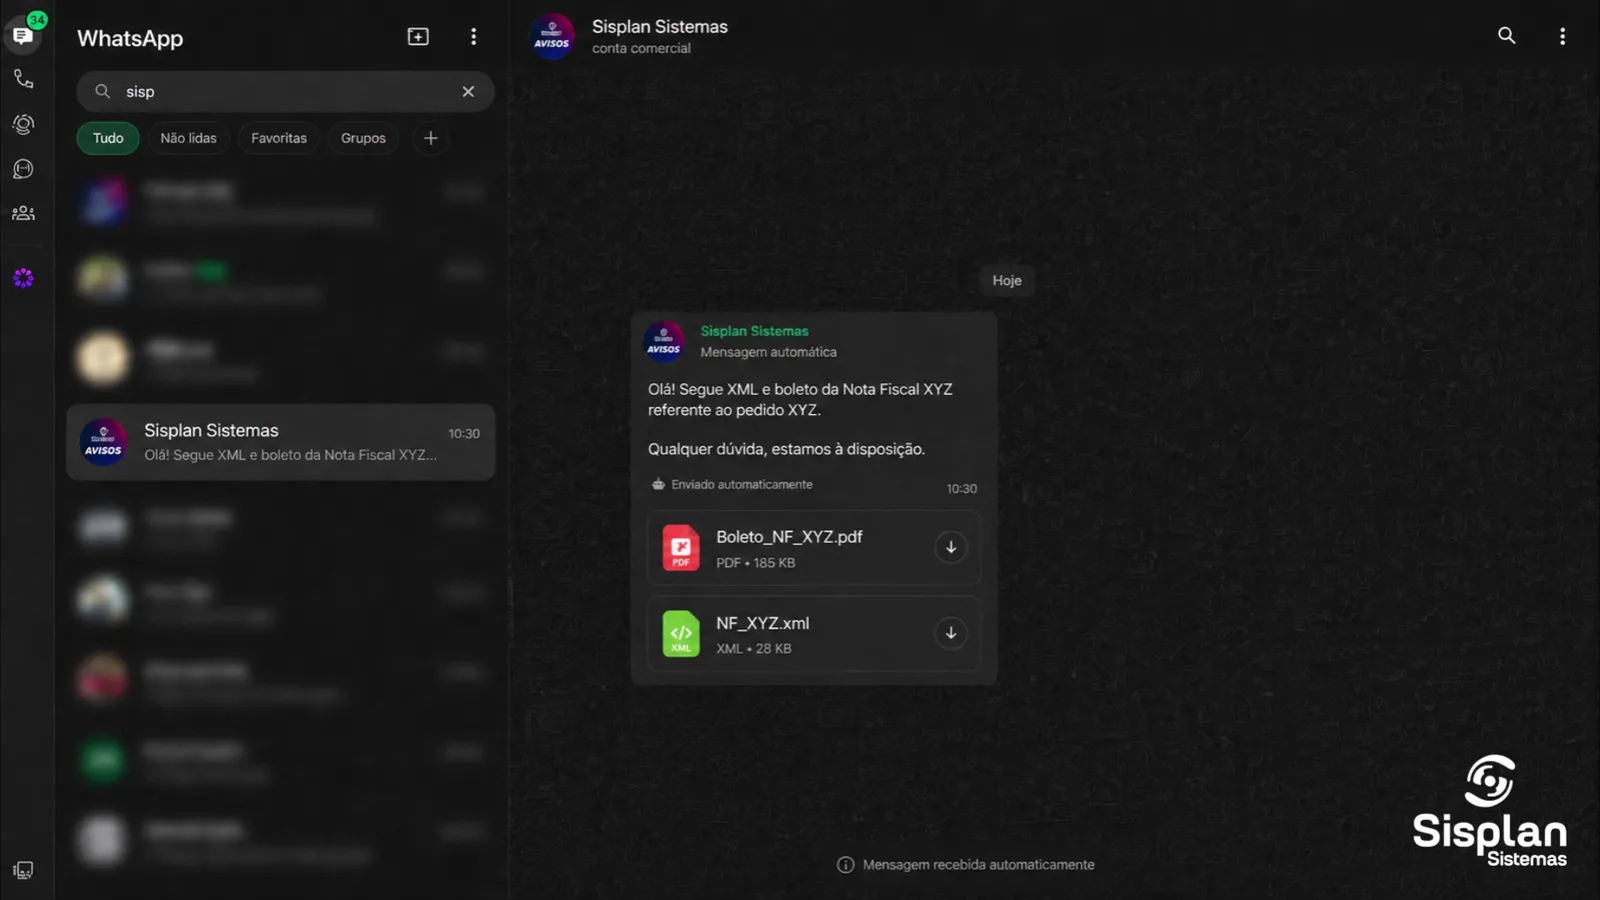Click the Hoje date label
The image size is (1600, 900).
pos(1007,280)
